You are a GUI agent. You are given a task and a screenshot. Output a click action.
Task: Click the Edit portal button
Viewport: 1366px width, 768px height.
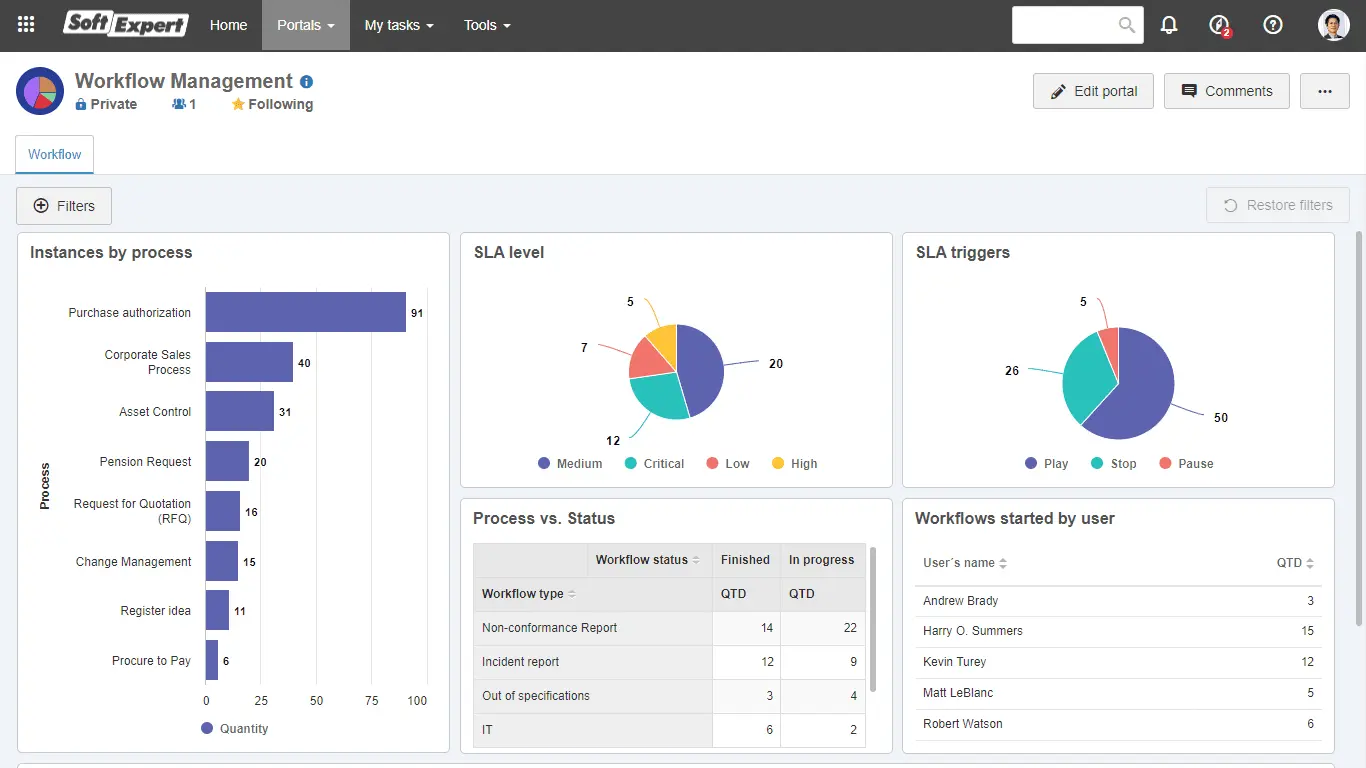click(x=1093, y=91)
